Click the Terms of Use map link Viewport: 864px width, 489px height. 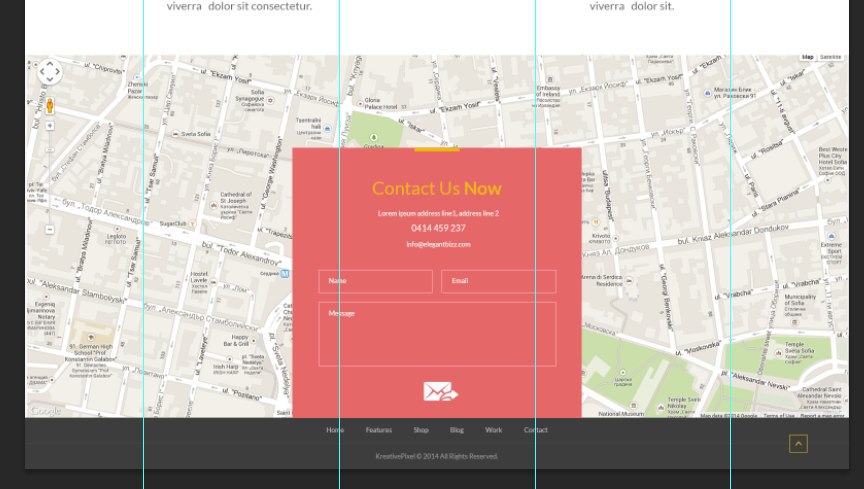pyautogui.click(x=779, y=416)
